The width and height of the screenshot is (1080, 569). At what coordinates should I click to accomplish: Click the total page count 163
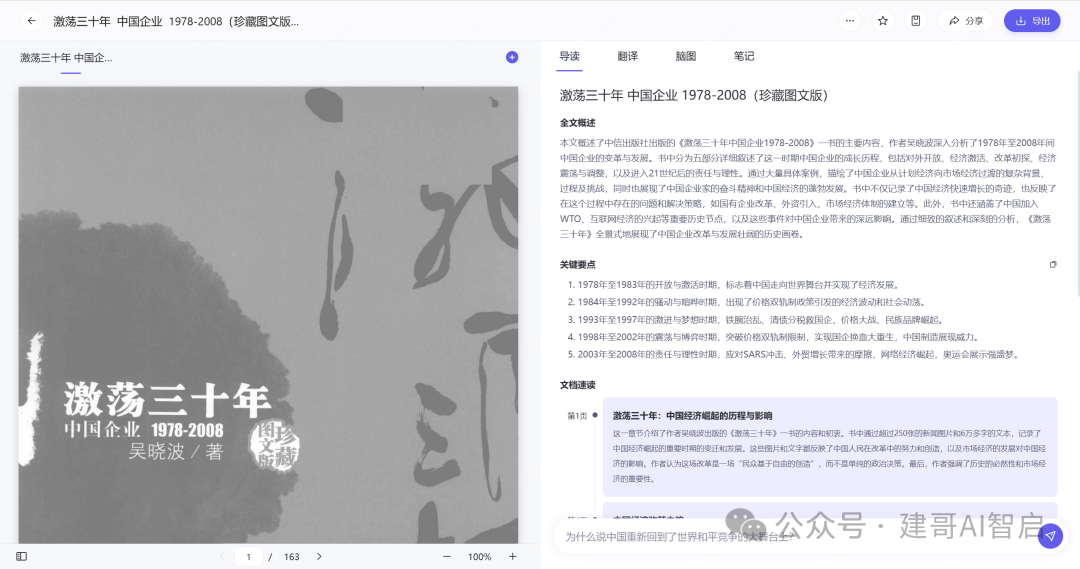tap(292, 557)
